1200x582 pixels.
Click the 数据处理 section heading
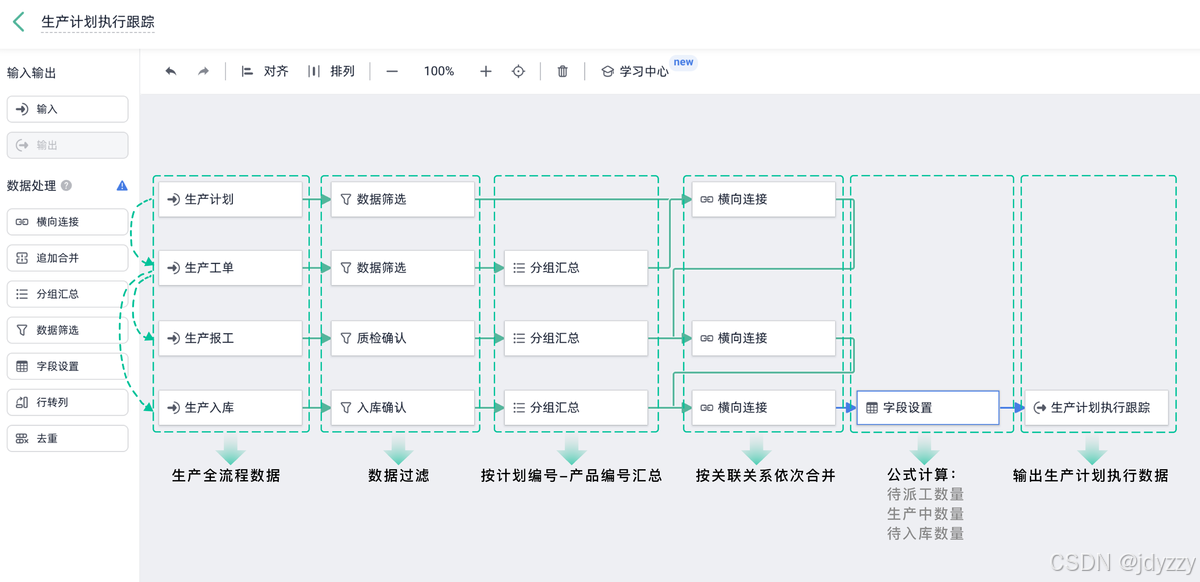[31, 186]
